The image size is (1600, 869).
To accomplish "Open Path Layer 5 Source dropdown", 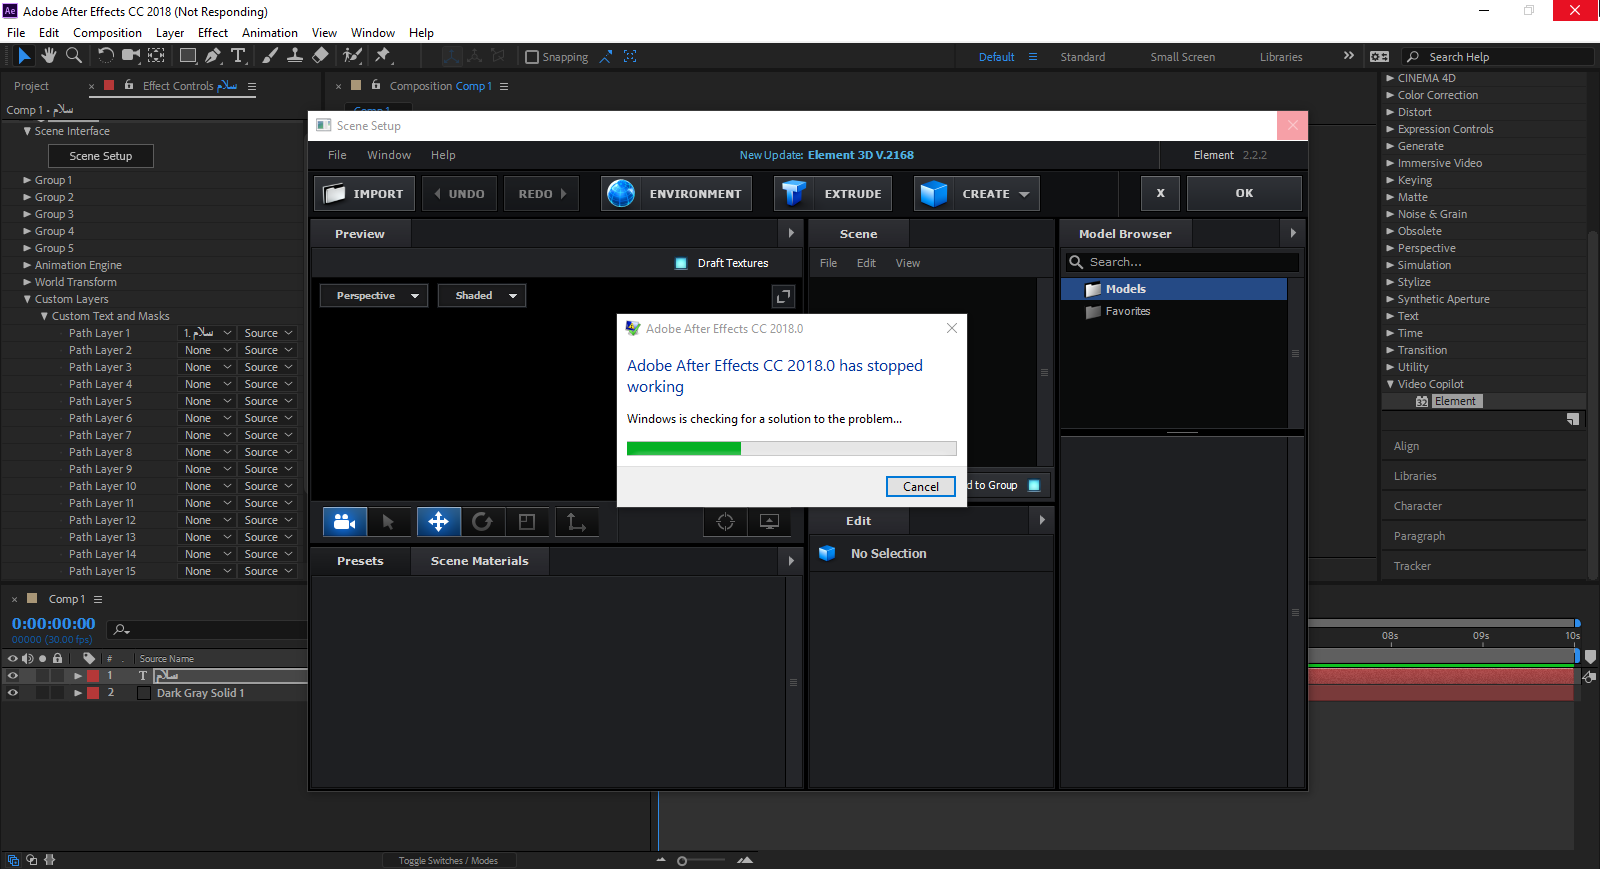I will pos(268,401).
